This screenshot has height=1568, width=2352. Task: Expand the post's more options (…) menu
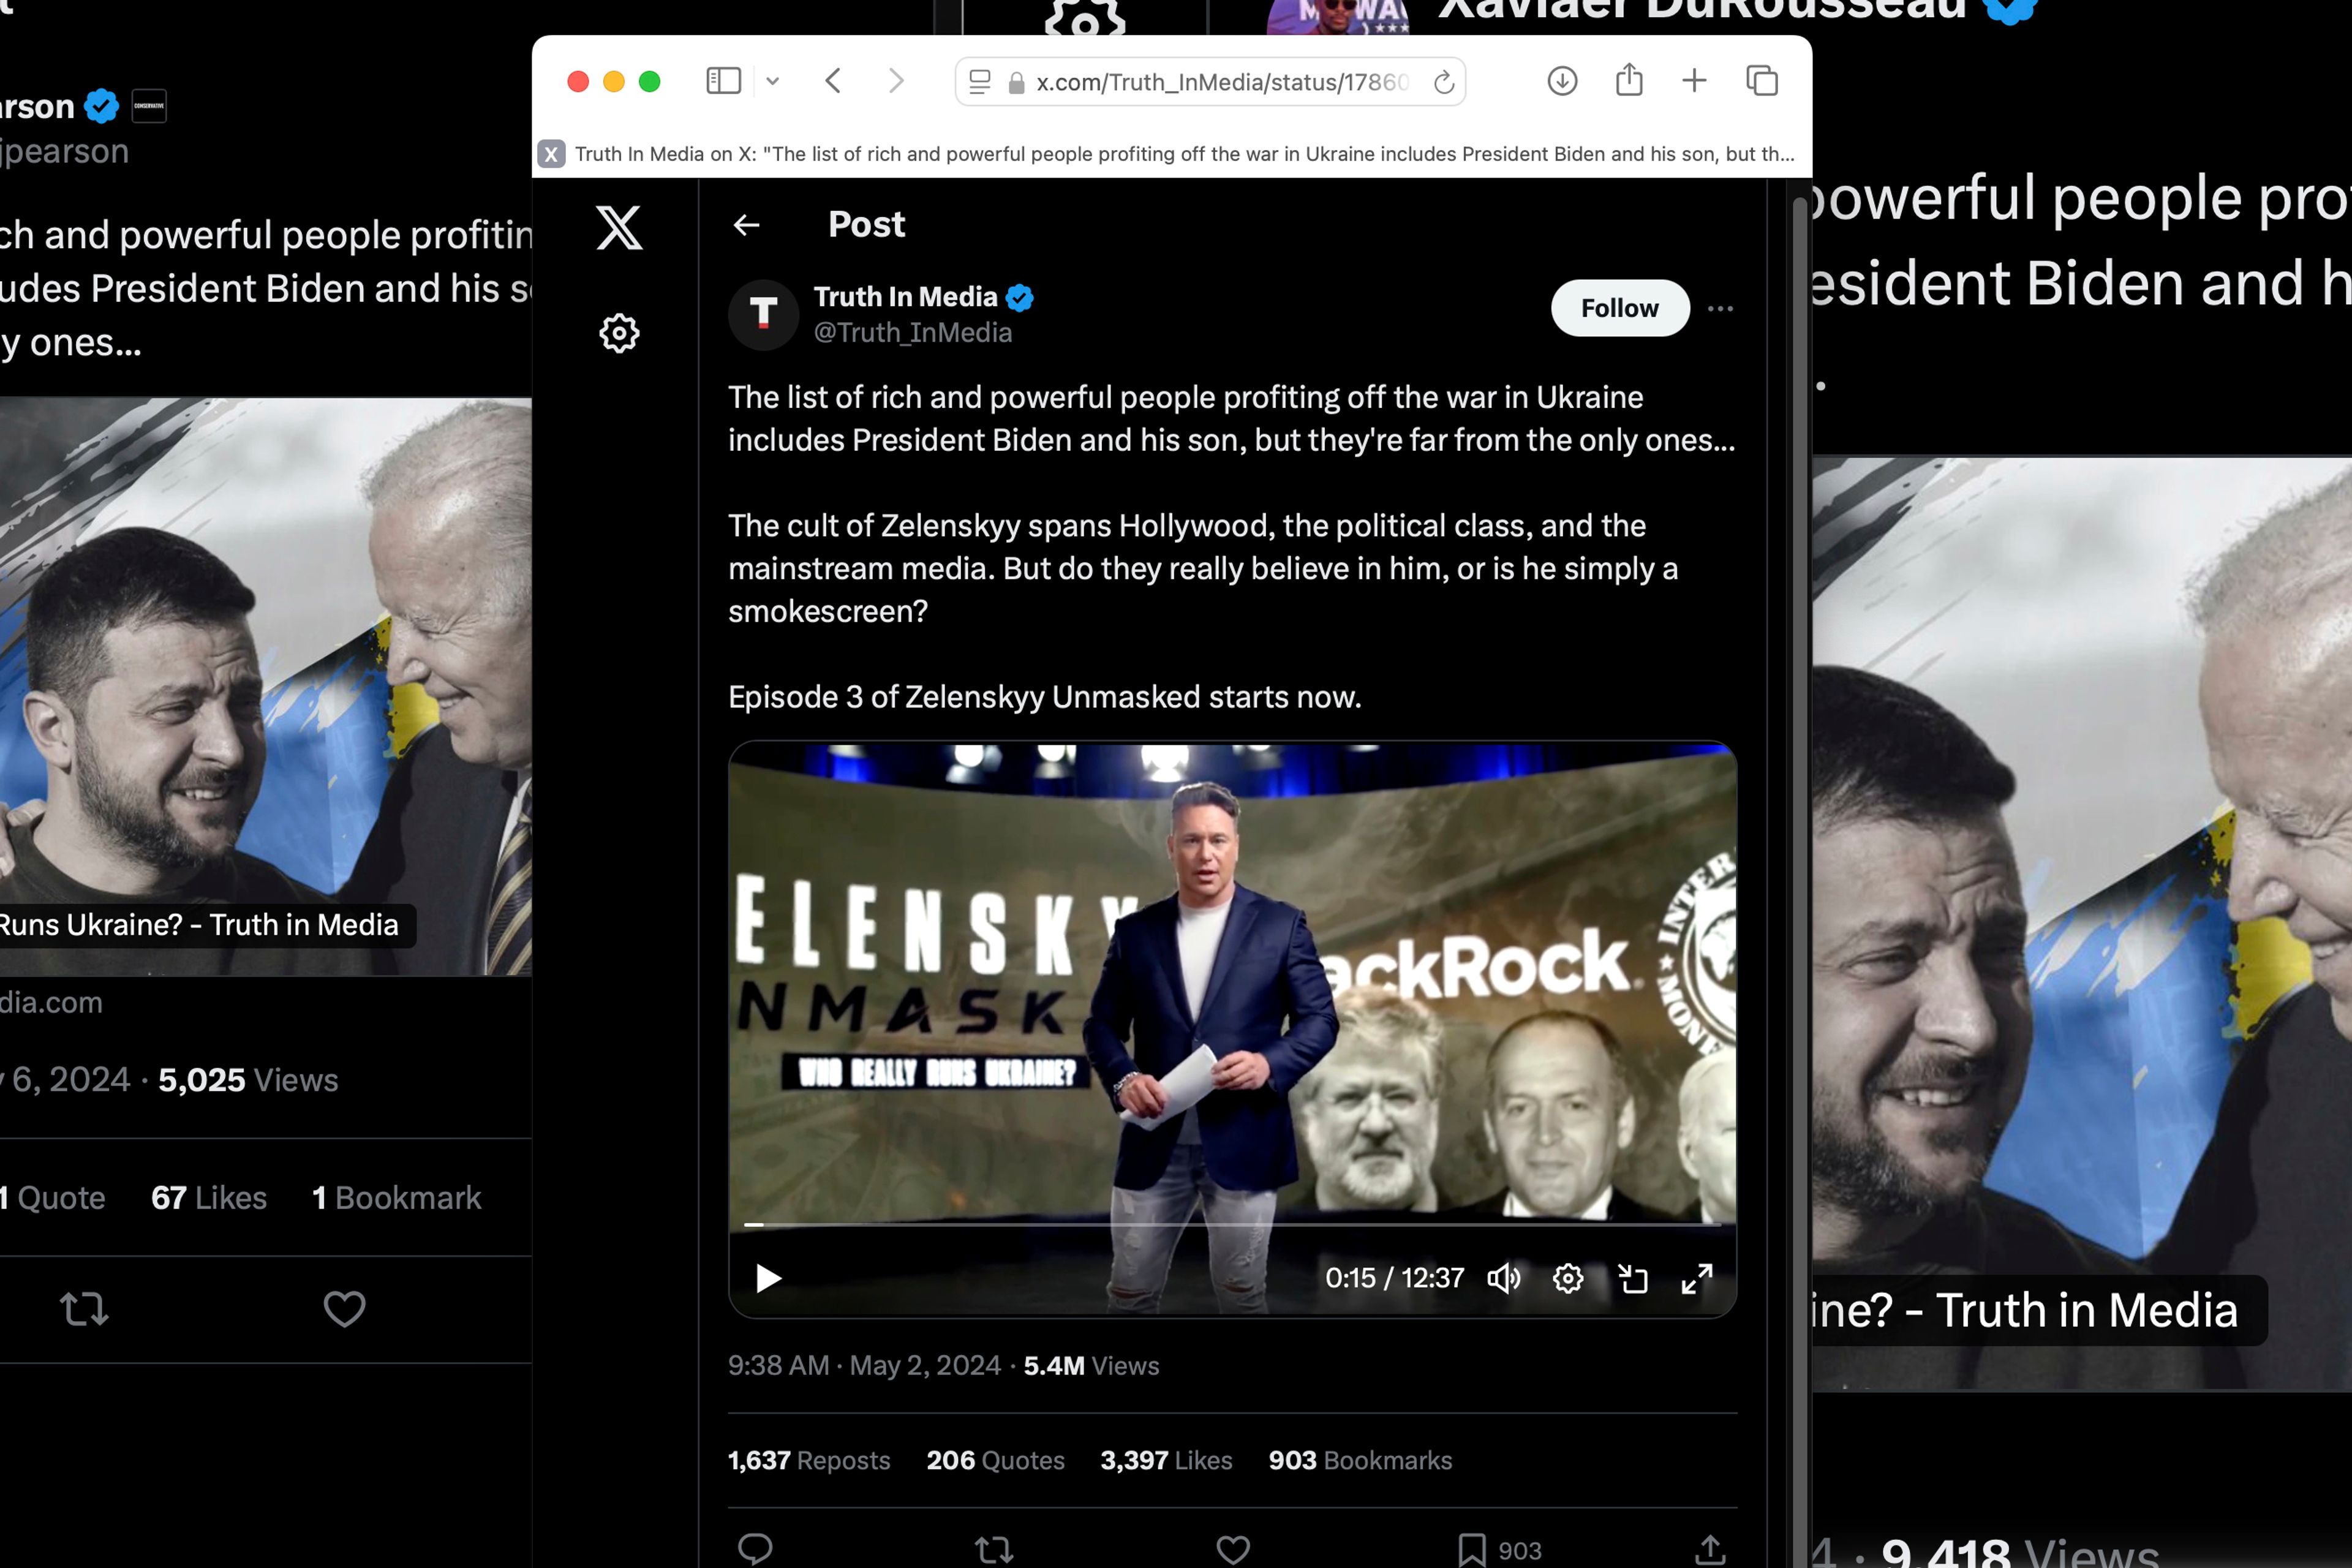tap(1721, 308)
